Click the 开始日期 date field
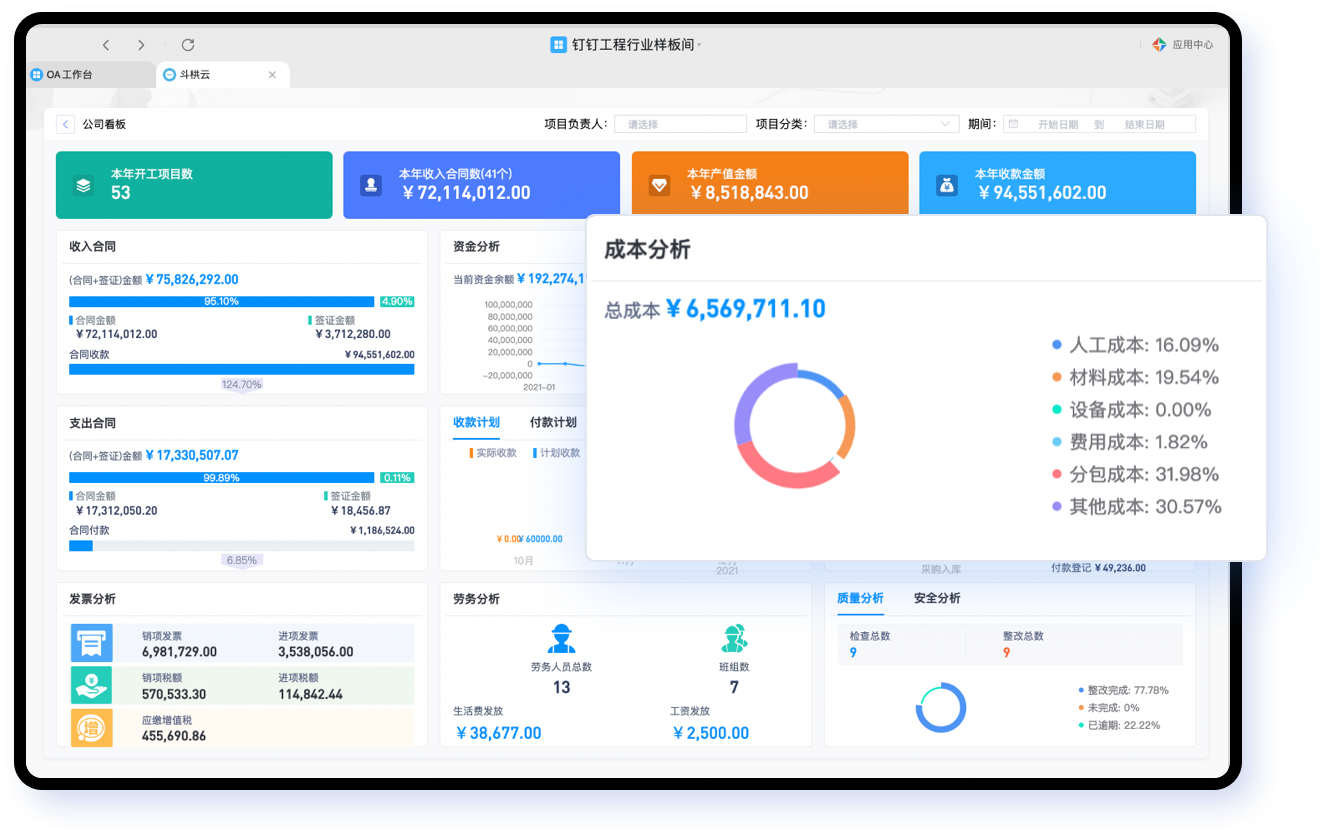The image size is (1334, 834). [1058, 125]
